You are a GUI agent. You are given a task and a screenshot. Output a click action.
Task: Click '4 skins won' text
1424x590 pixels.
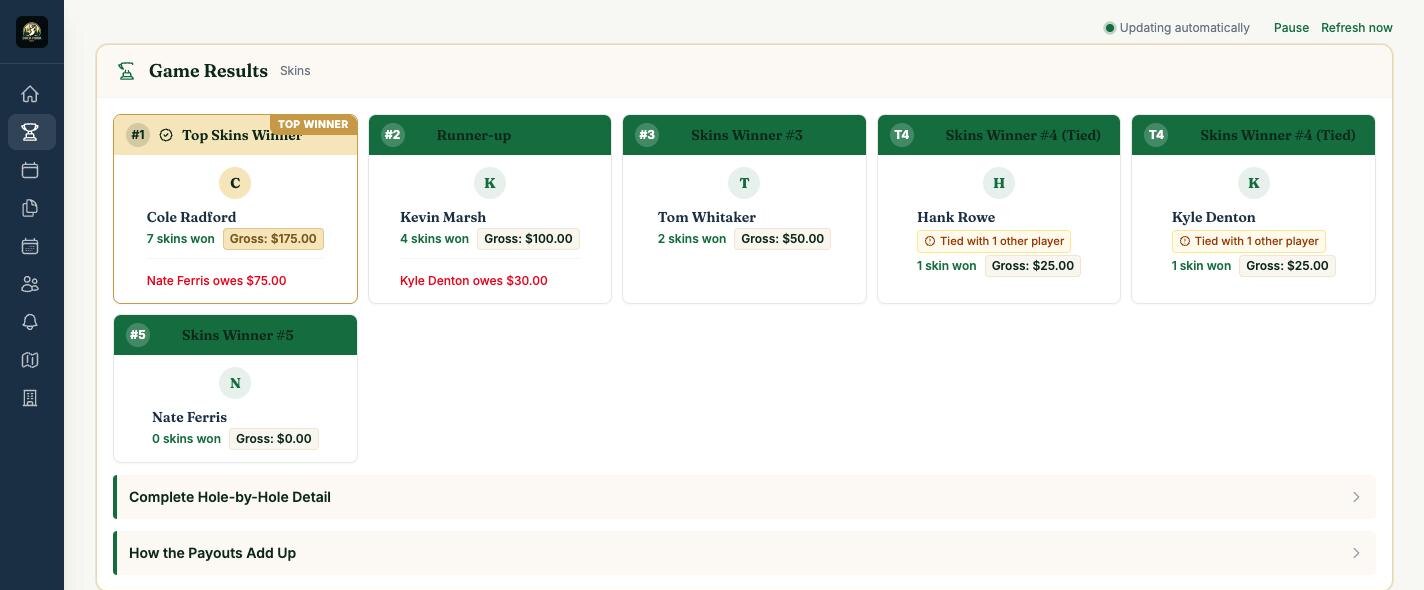pos(434,239)
